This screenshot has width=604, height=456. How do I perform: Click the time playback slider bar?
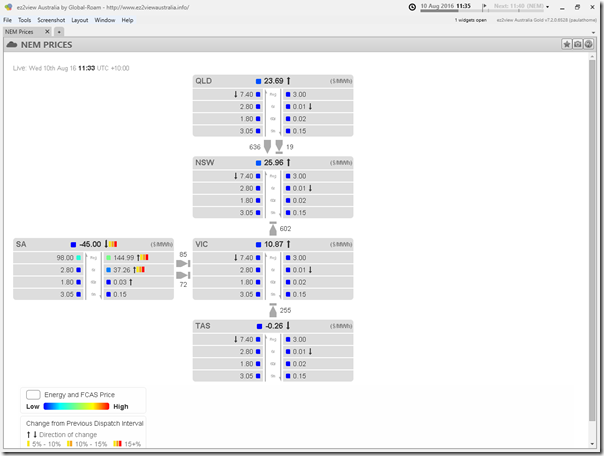(482, 11)
